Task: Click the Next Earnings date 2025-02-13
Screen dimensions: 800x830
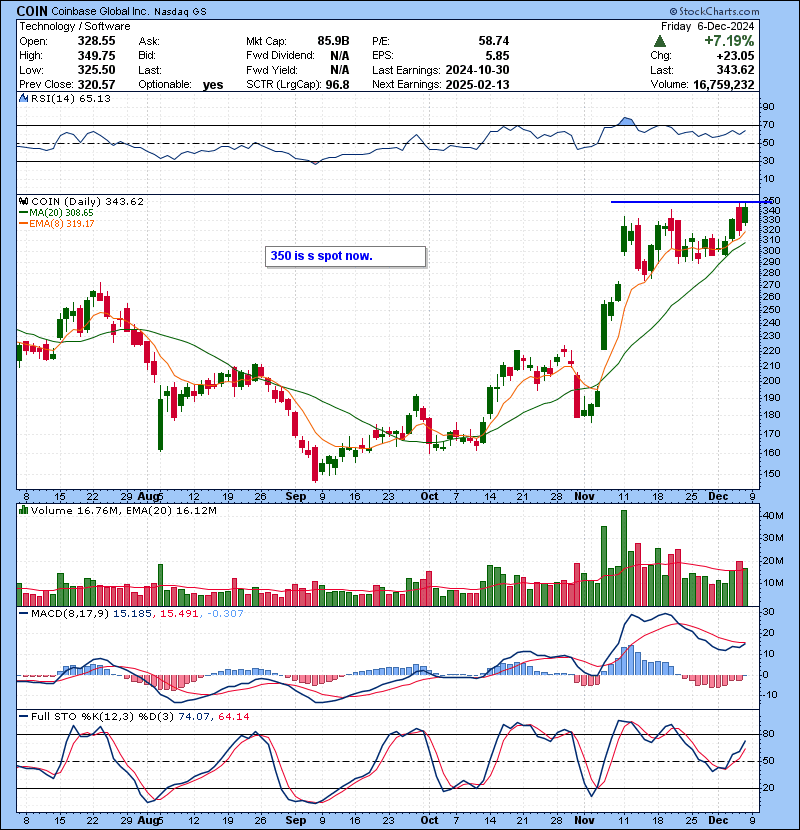Action: (x=477, y=84)
